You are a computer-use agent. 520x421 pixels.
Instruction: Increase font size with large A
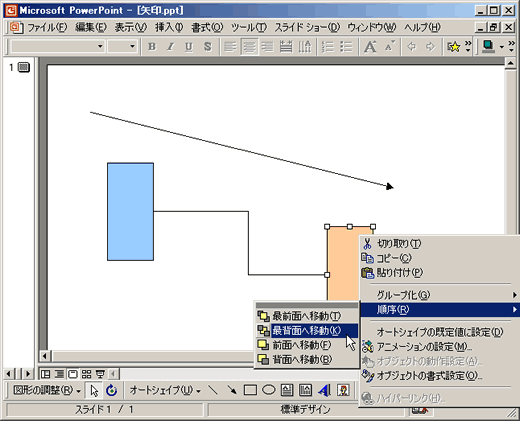point(370,46)
